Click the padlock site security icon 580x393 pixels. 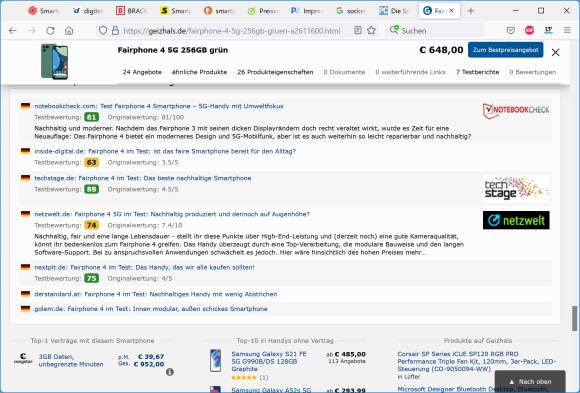[x=115, y=30]
